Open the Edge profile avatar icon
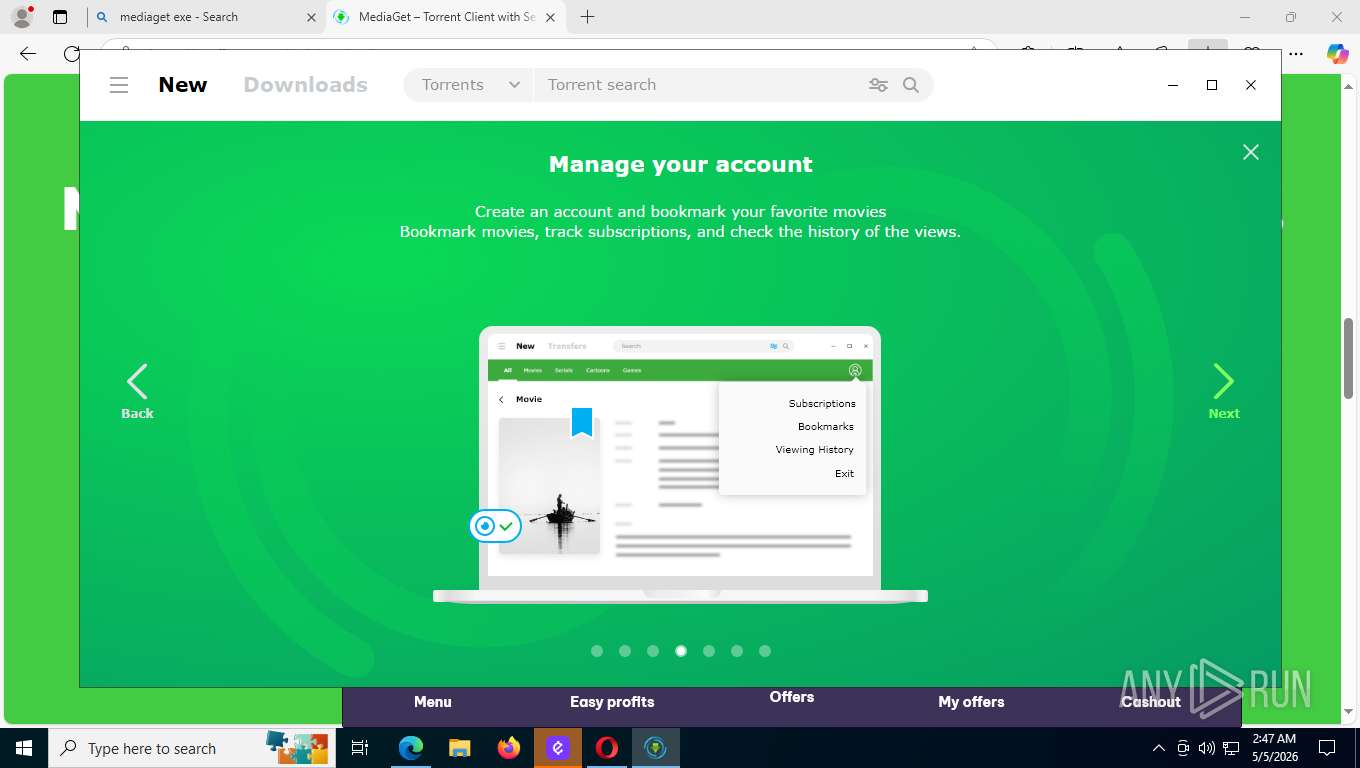This screenshot has height=768, width=1360. [x=21, y=17]
